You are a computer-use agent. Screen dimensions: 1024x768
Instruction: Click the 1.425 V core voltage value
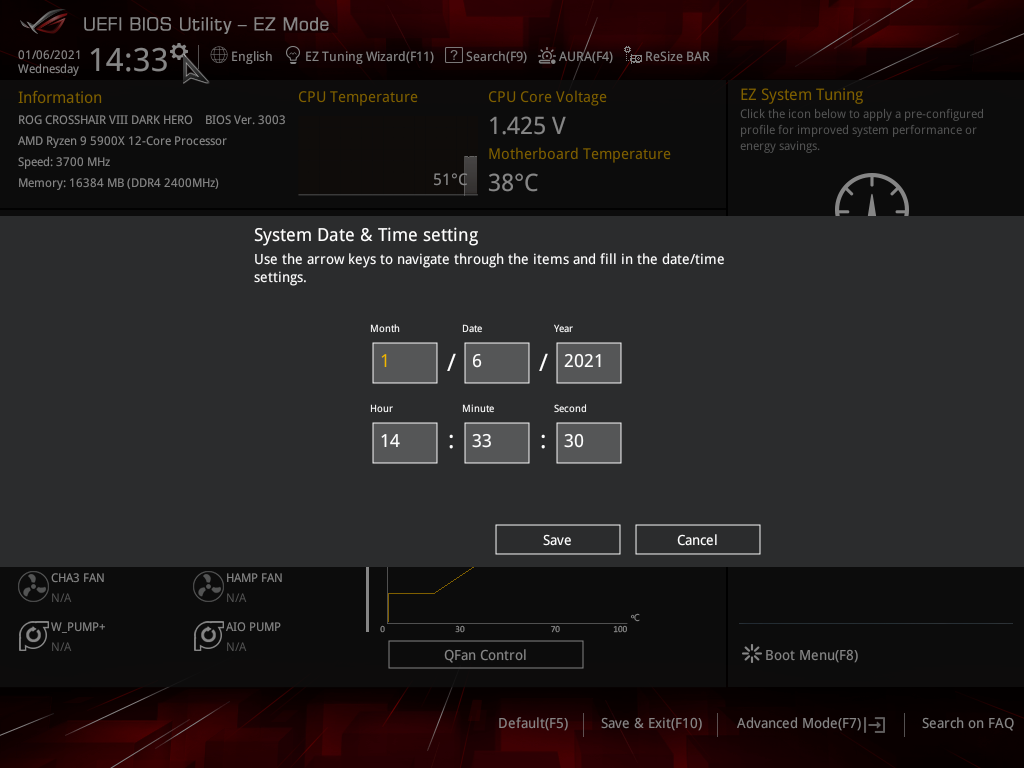point(527,125)
